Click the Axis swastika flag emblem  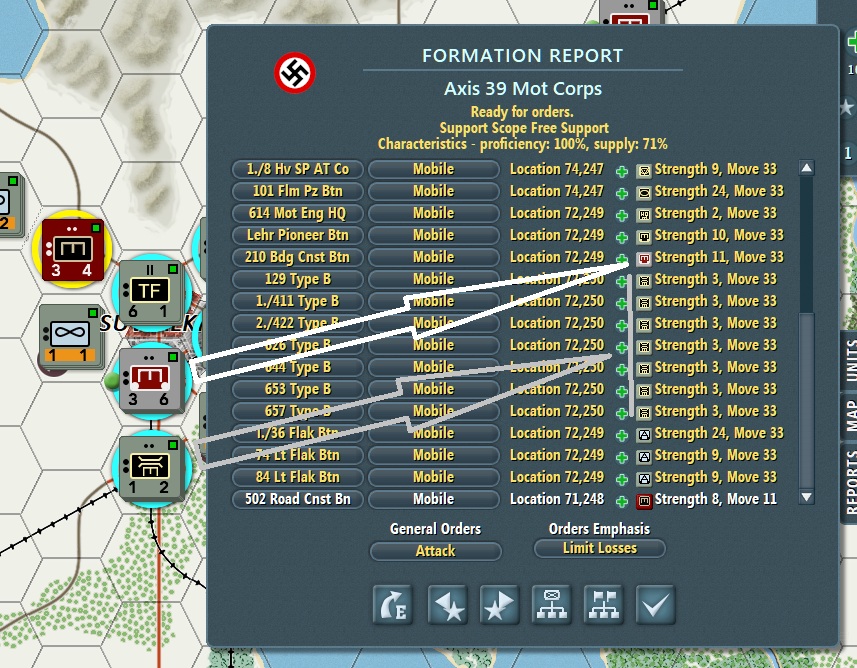pos(295,73)
